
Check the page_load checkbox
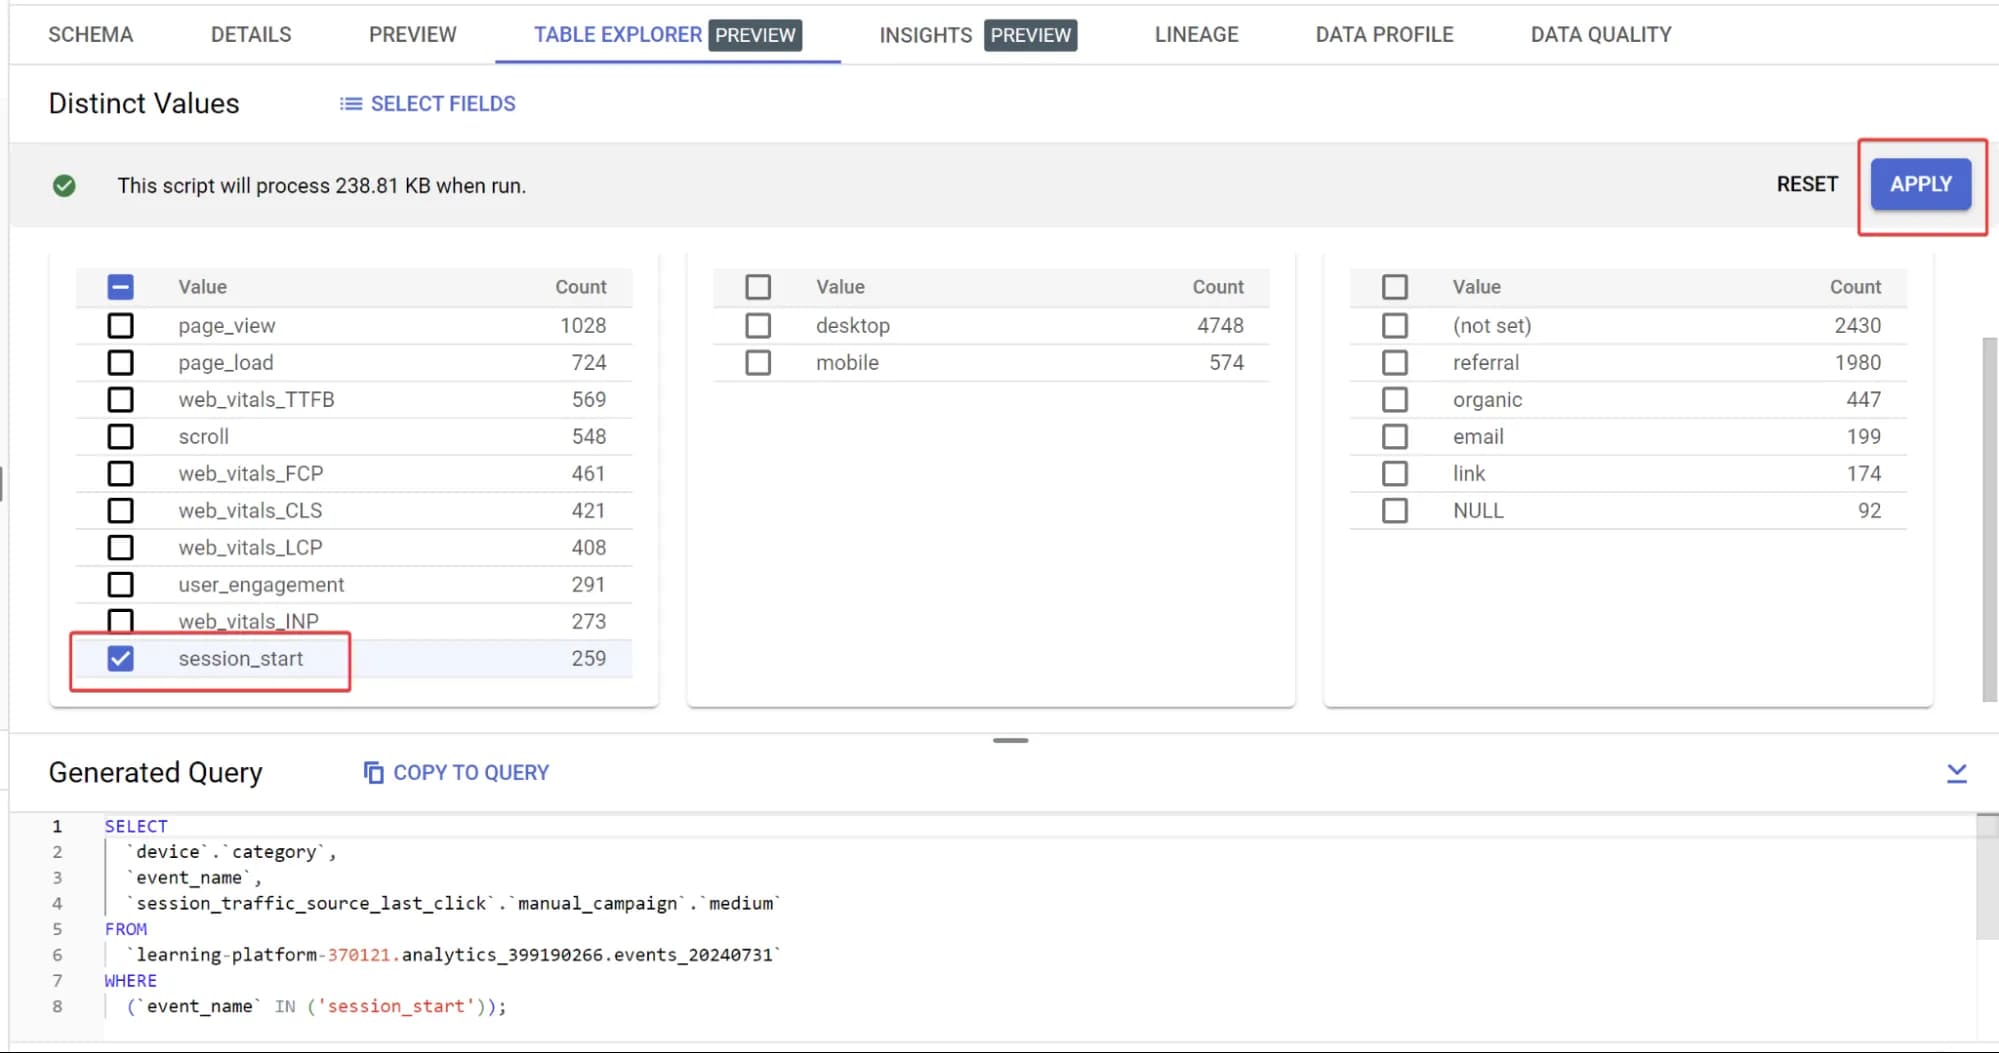[120, 363]
